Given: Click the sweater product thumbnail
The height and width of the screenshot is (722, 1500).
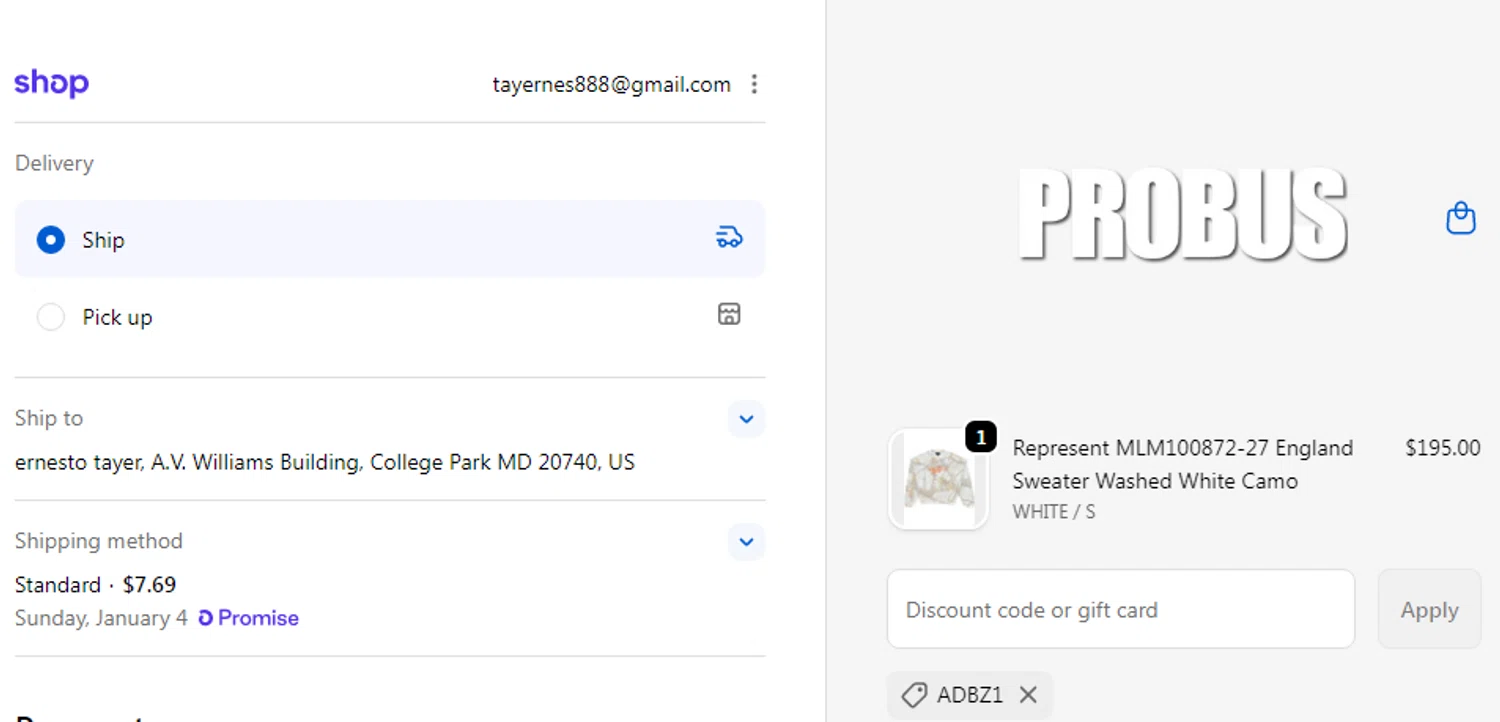Looking at the screenshot, I should coord(938,479).
